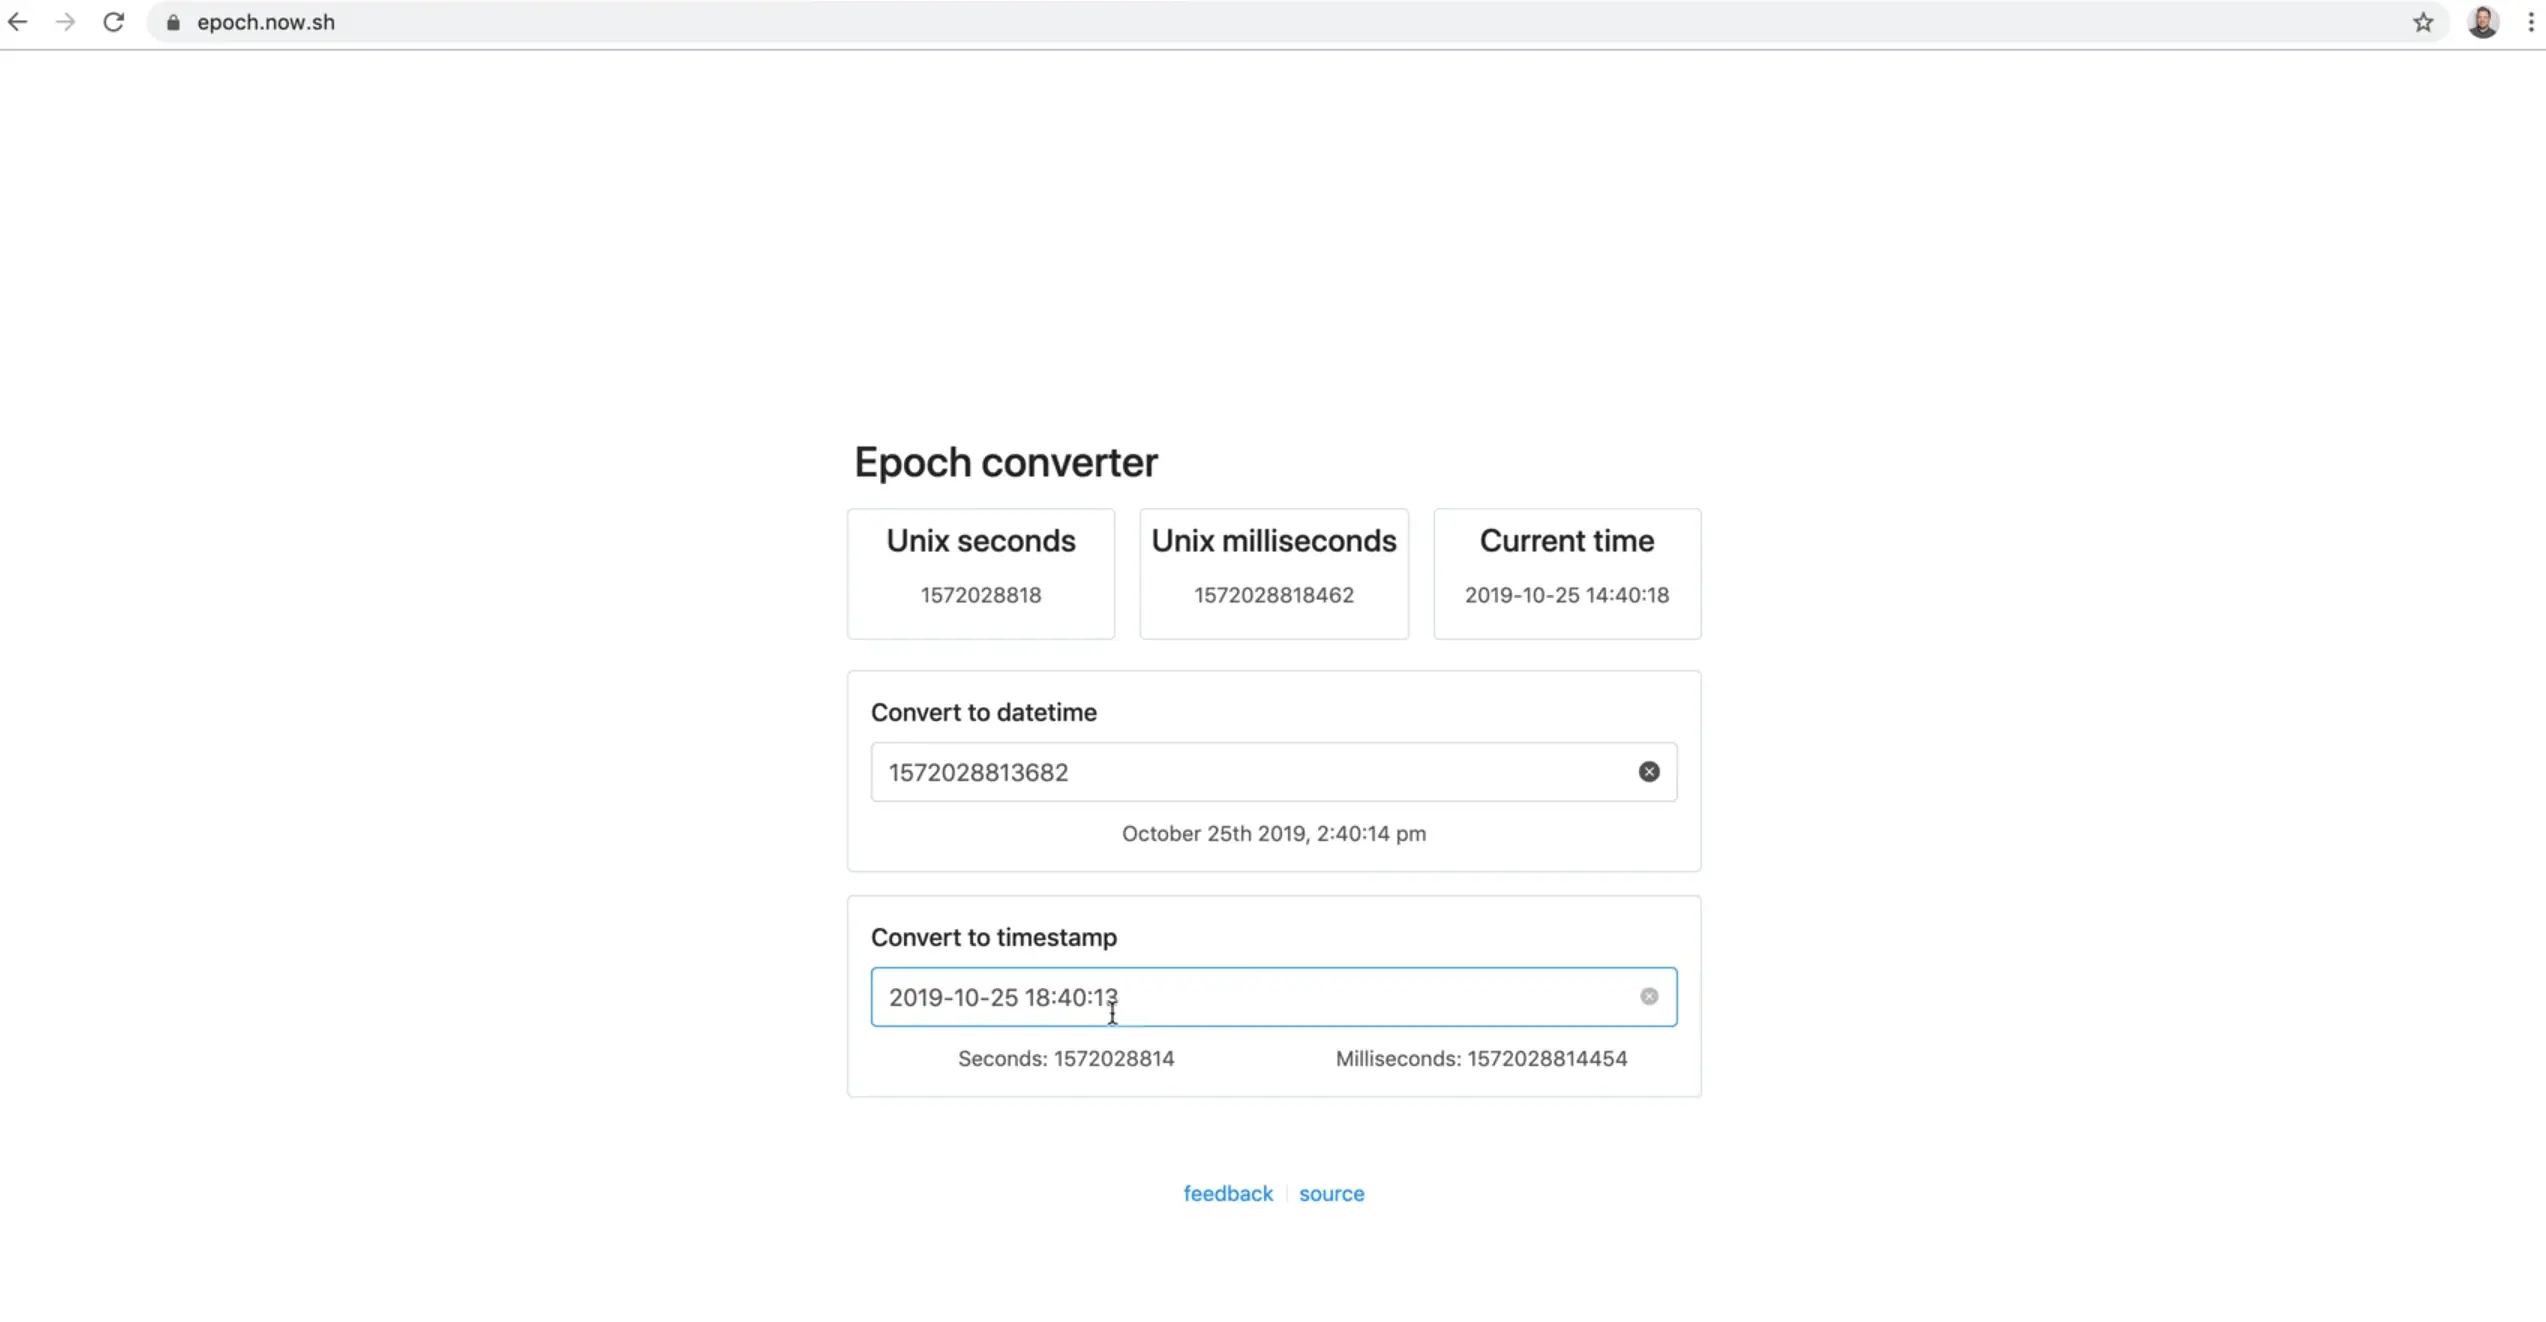2546x1322 pixels.
Task: Click the October 25th 2019 converted date
Action: (x=1274, y=834)
